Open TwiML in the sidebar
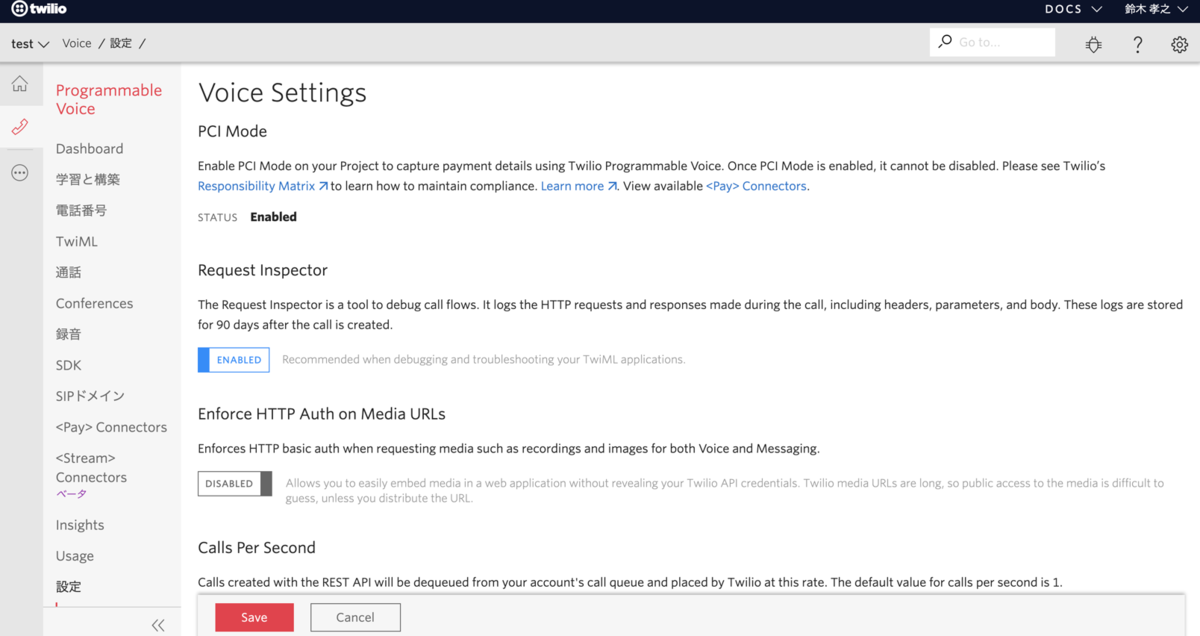The width and height of the screenshot is (1200, 636). [77, 242]
